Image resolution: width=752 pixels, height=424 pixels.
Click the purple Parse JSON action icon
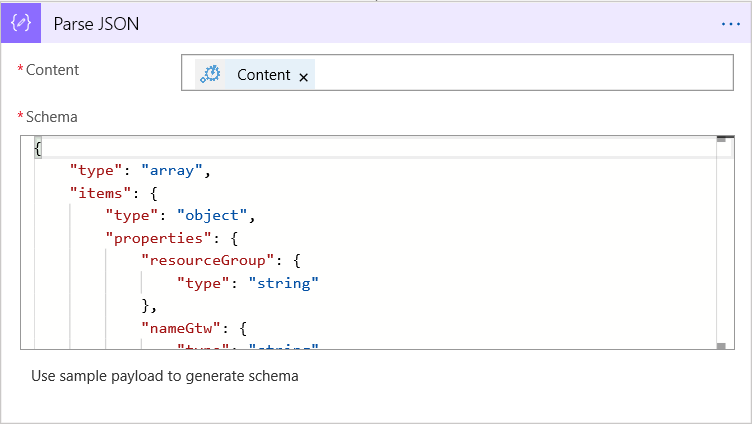click(x=21, y=24)
